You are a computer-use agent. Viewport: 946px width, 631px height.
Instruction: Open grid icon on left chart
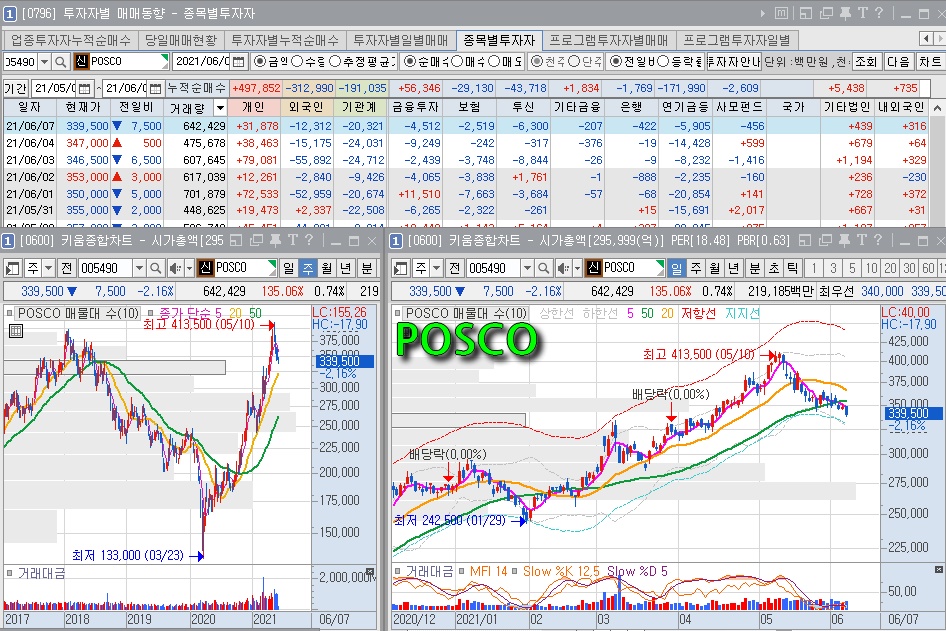(x=16, y=331)
